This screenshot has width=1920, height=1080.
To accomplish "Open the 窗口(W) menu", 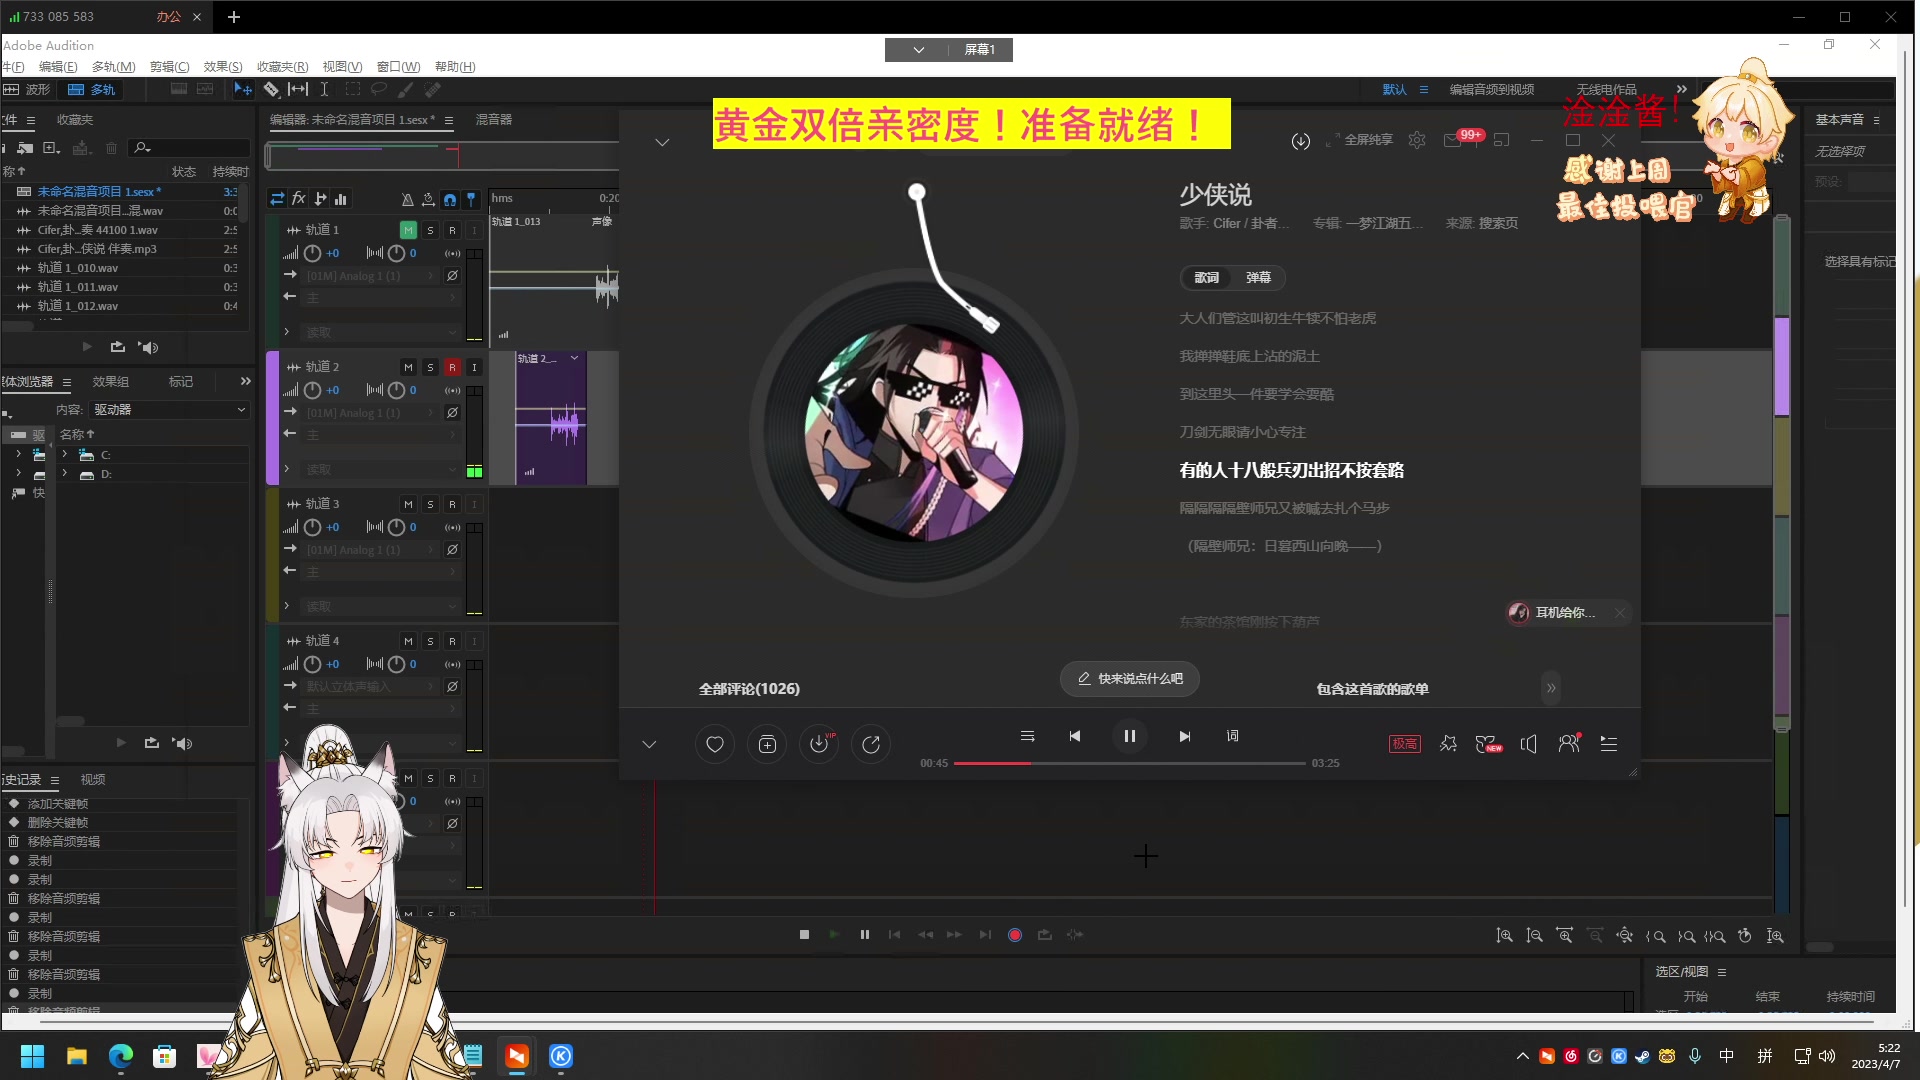I will pyautogui.click(x=398, y=67).
